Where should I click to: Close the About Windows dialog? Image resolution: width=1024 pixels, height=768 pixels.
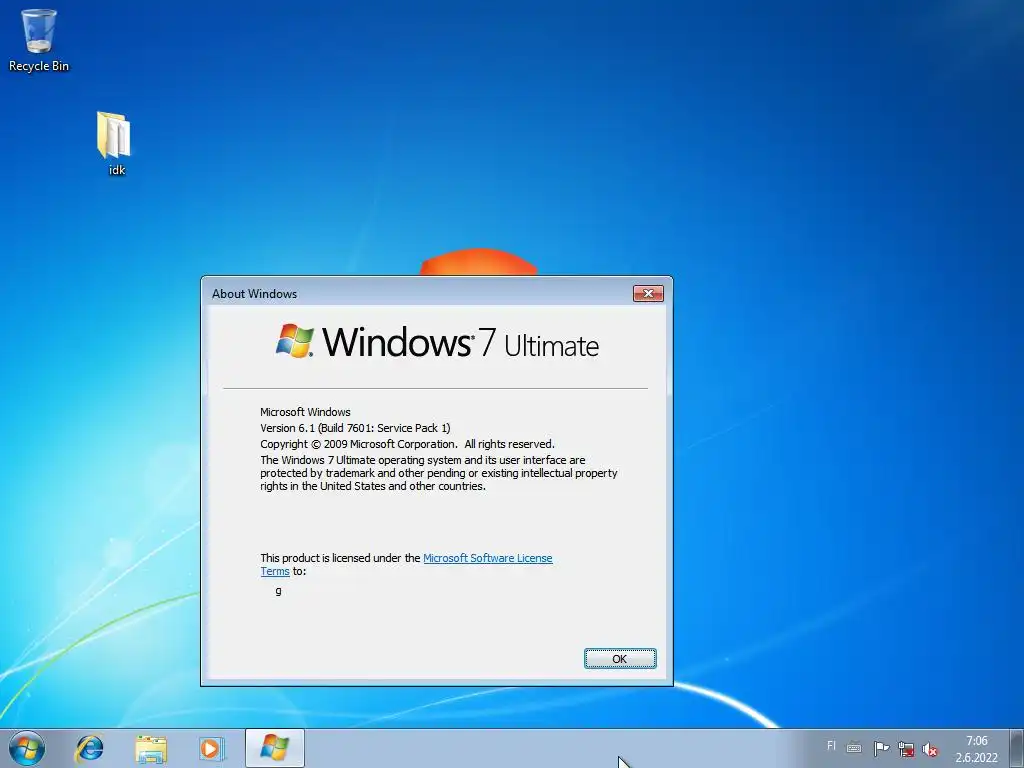point(648,294)
